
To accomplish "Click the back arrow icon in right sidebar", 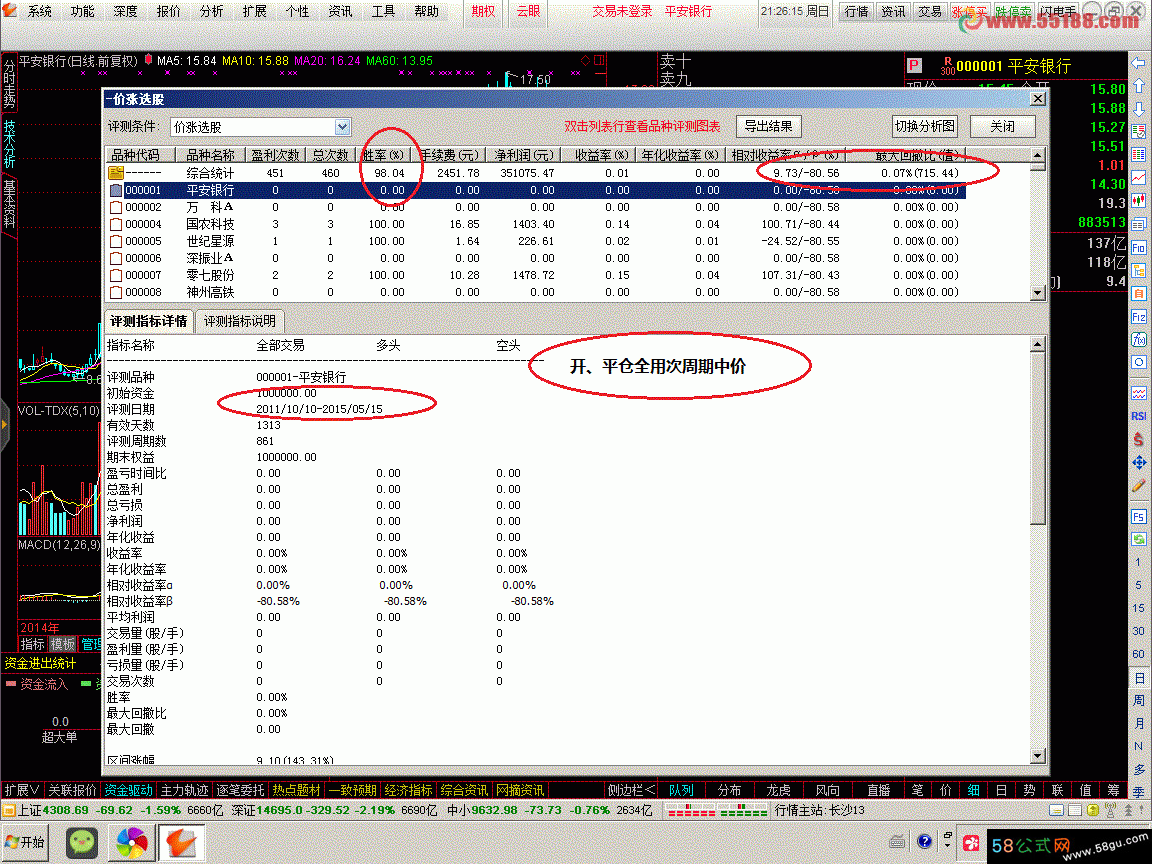I will coord(1138,64).
